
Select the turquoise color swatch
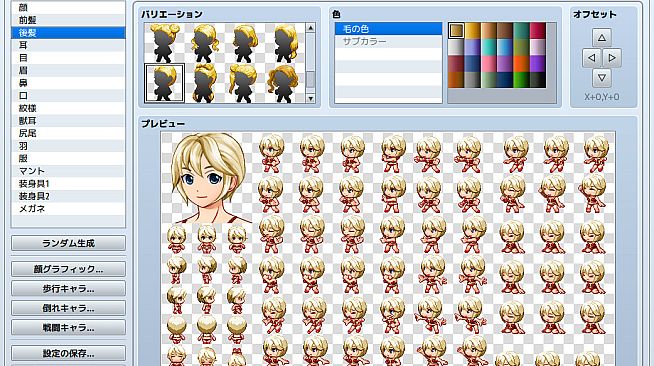(489, 47)
